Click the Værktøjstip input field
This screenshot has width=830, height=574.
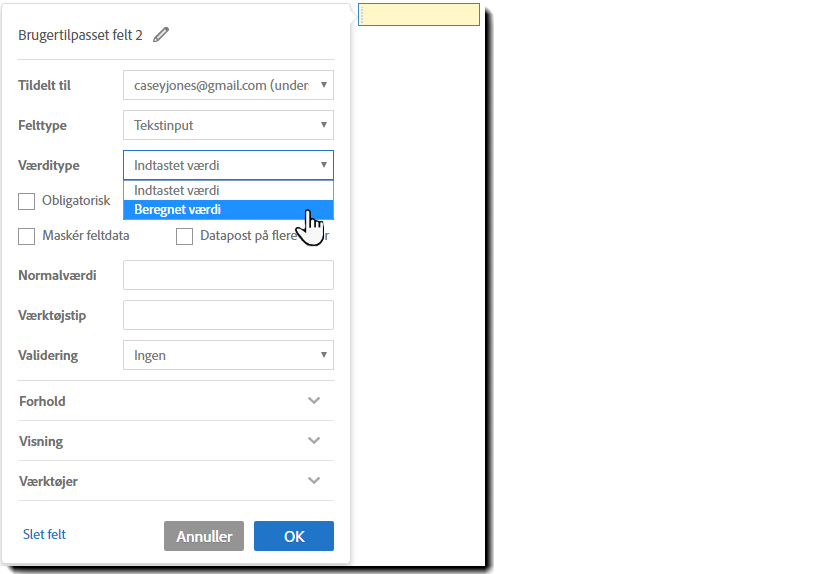coord(228,315)
